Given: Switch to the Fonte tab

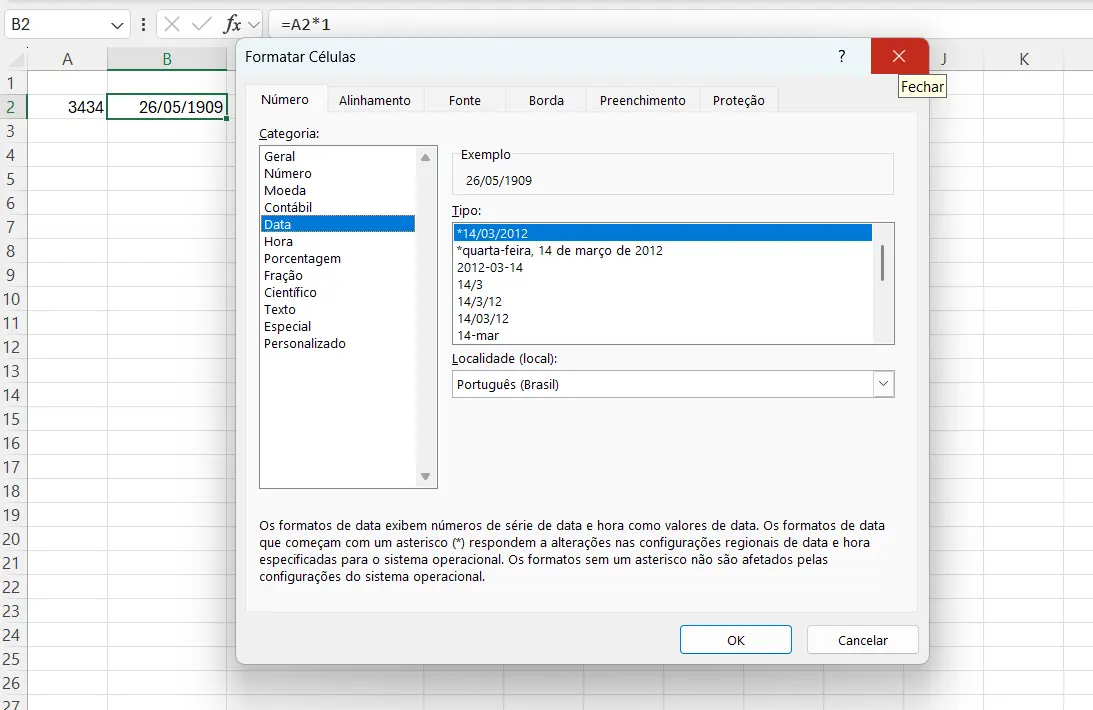Looking at the screenshot, I should pyautogui.click(x=464, y=100).
